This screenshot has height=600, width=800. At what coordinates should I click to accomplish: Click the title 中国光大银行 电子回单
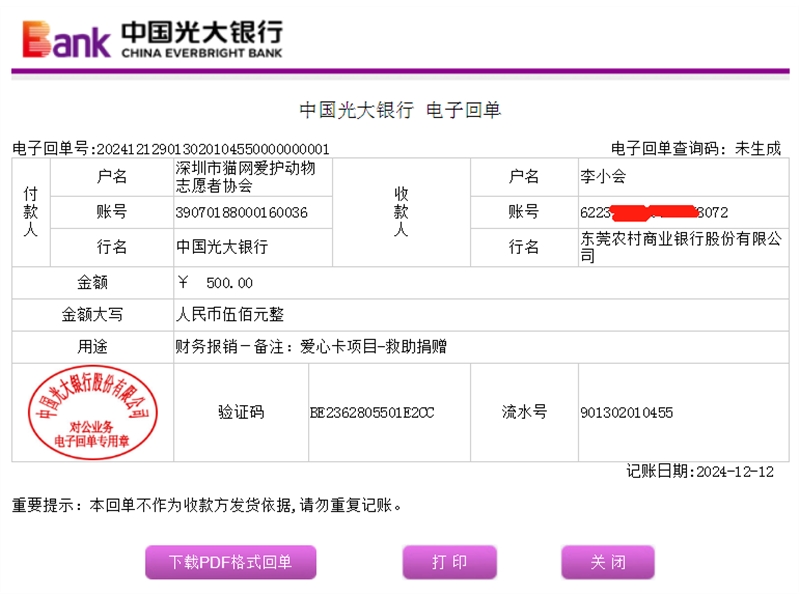(x=400, y=110)
